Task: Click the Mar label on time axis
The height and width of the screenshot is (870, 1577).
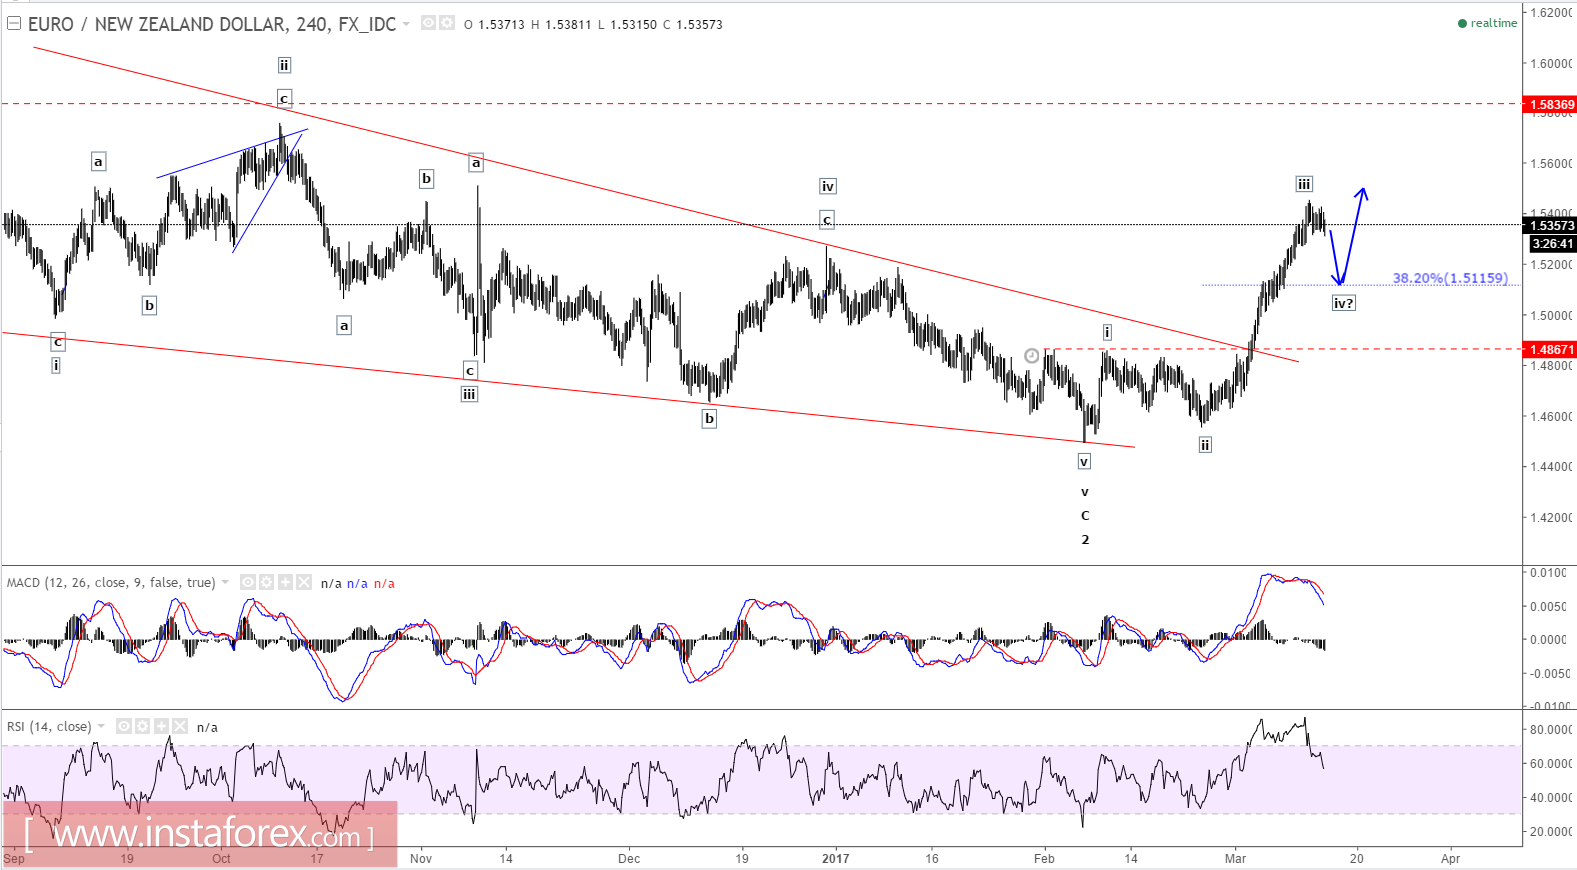Action: pyautogui.click(x=1236, y=858)
